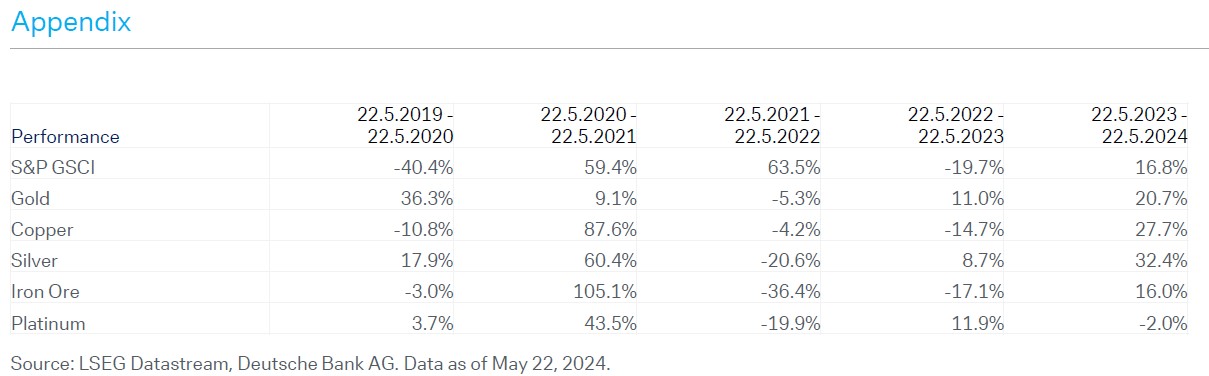Image resolution: width=1209 pixels, height=376 pixels.
Task: Select the Copper row label
Action: (x=42, y=229)
